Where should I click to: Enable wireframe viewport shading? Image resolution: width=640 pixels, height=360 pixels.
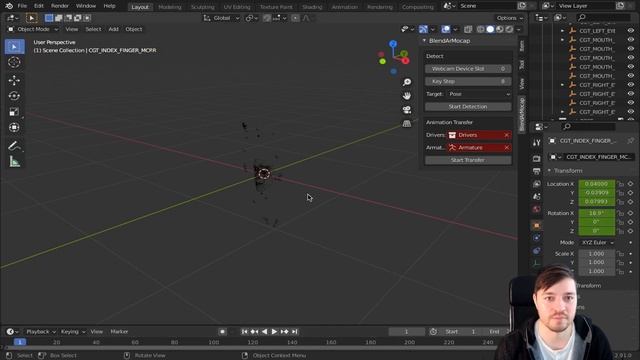point(481,29)
